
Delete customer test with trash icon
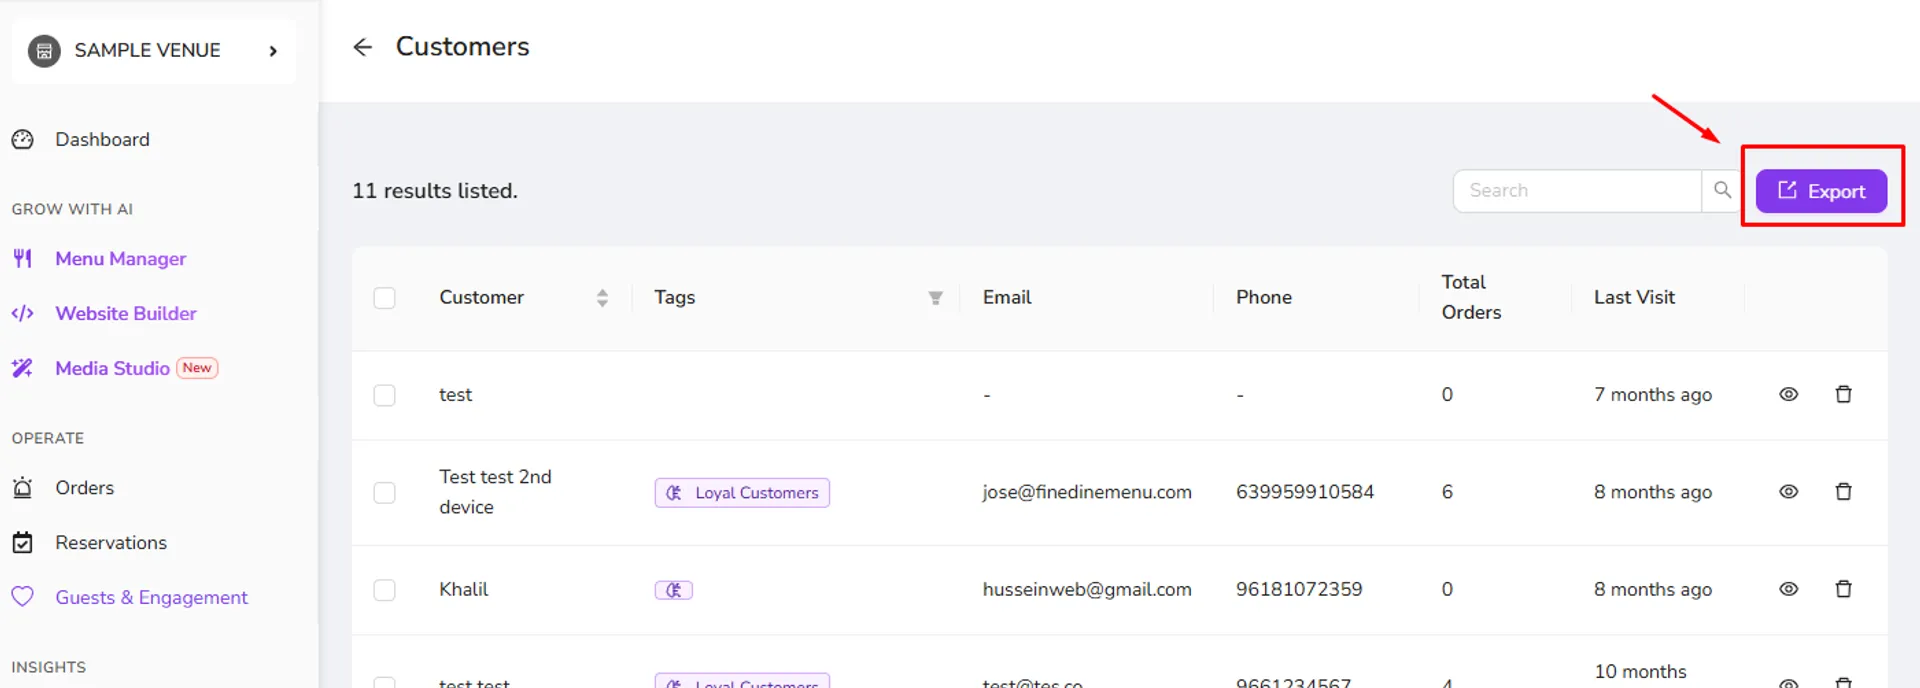[x=1844, y=395]
